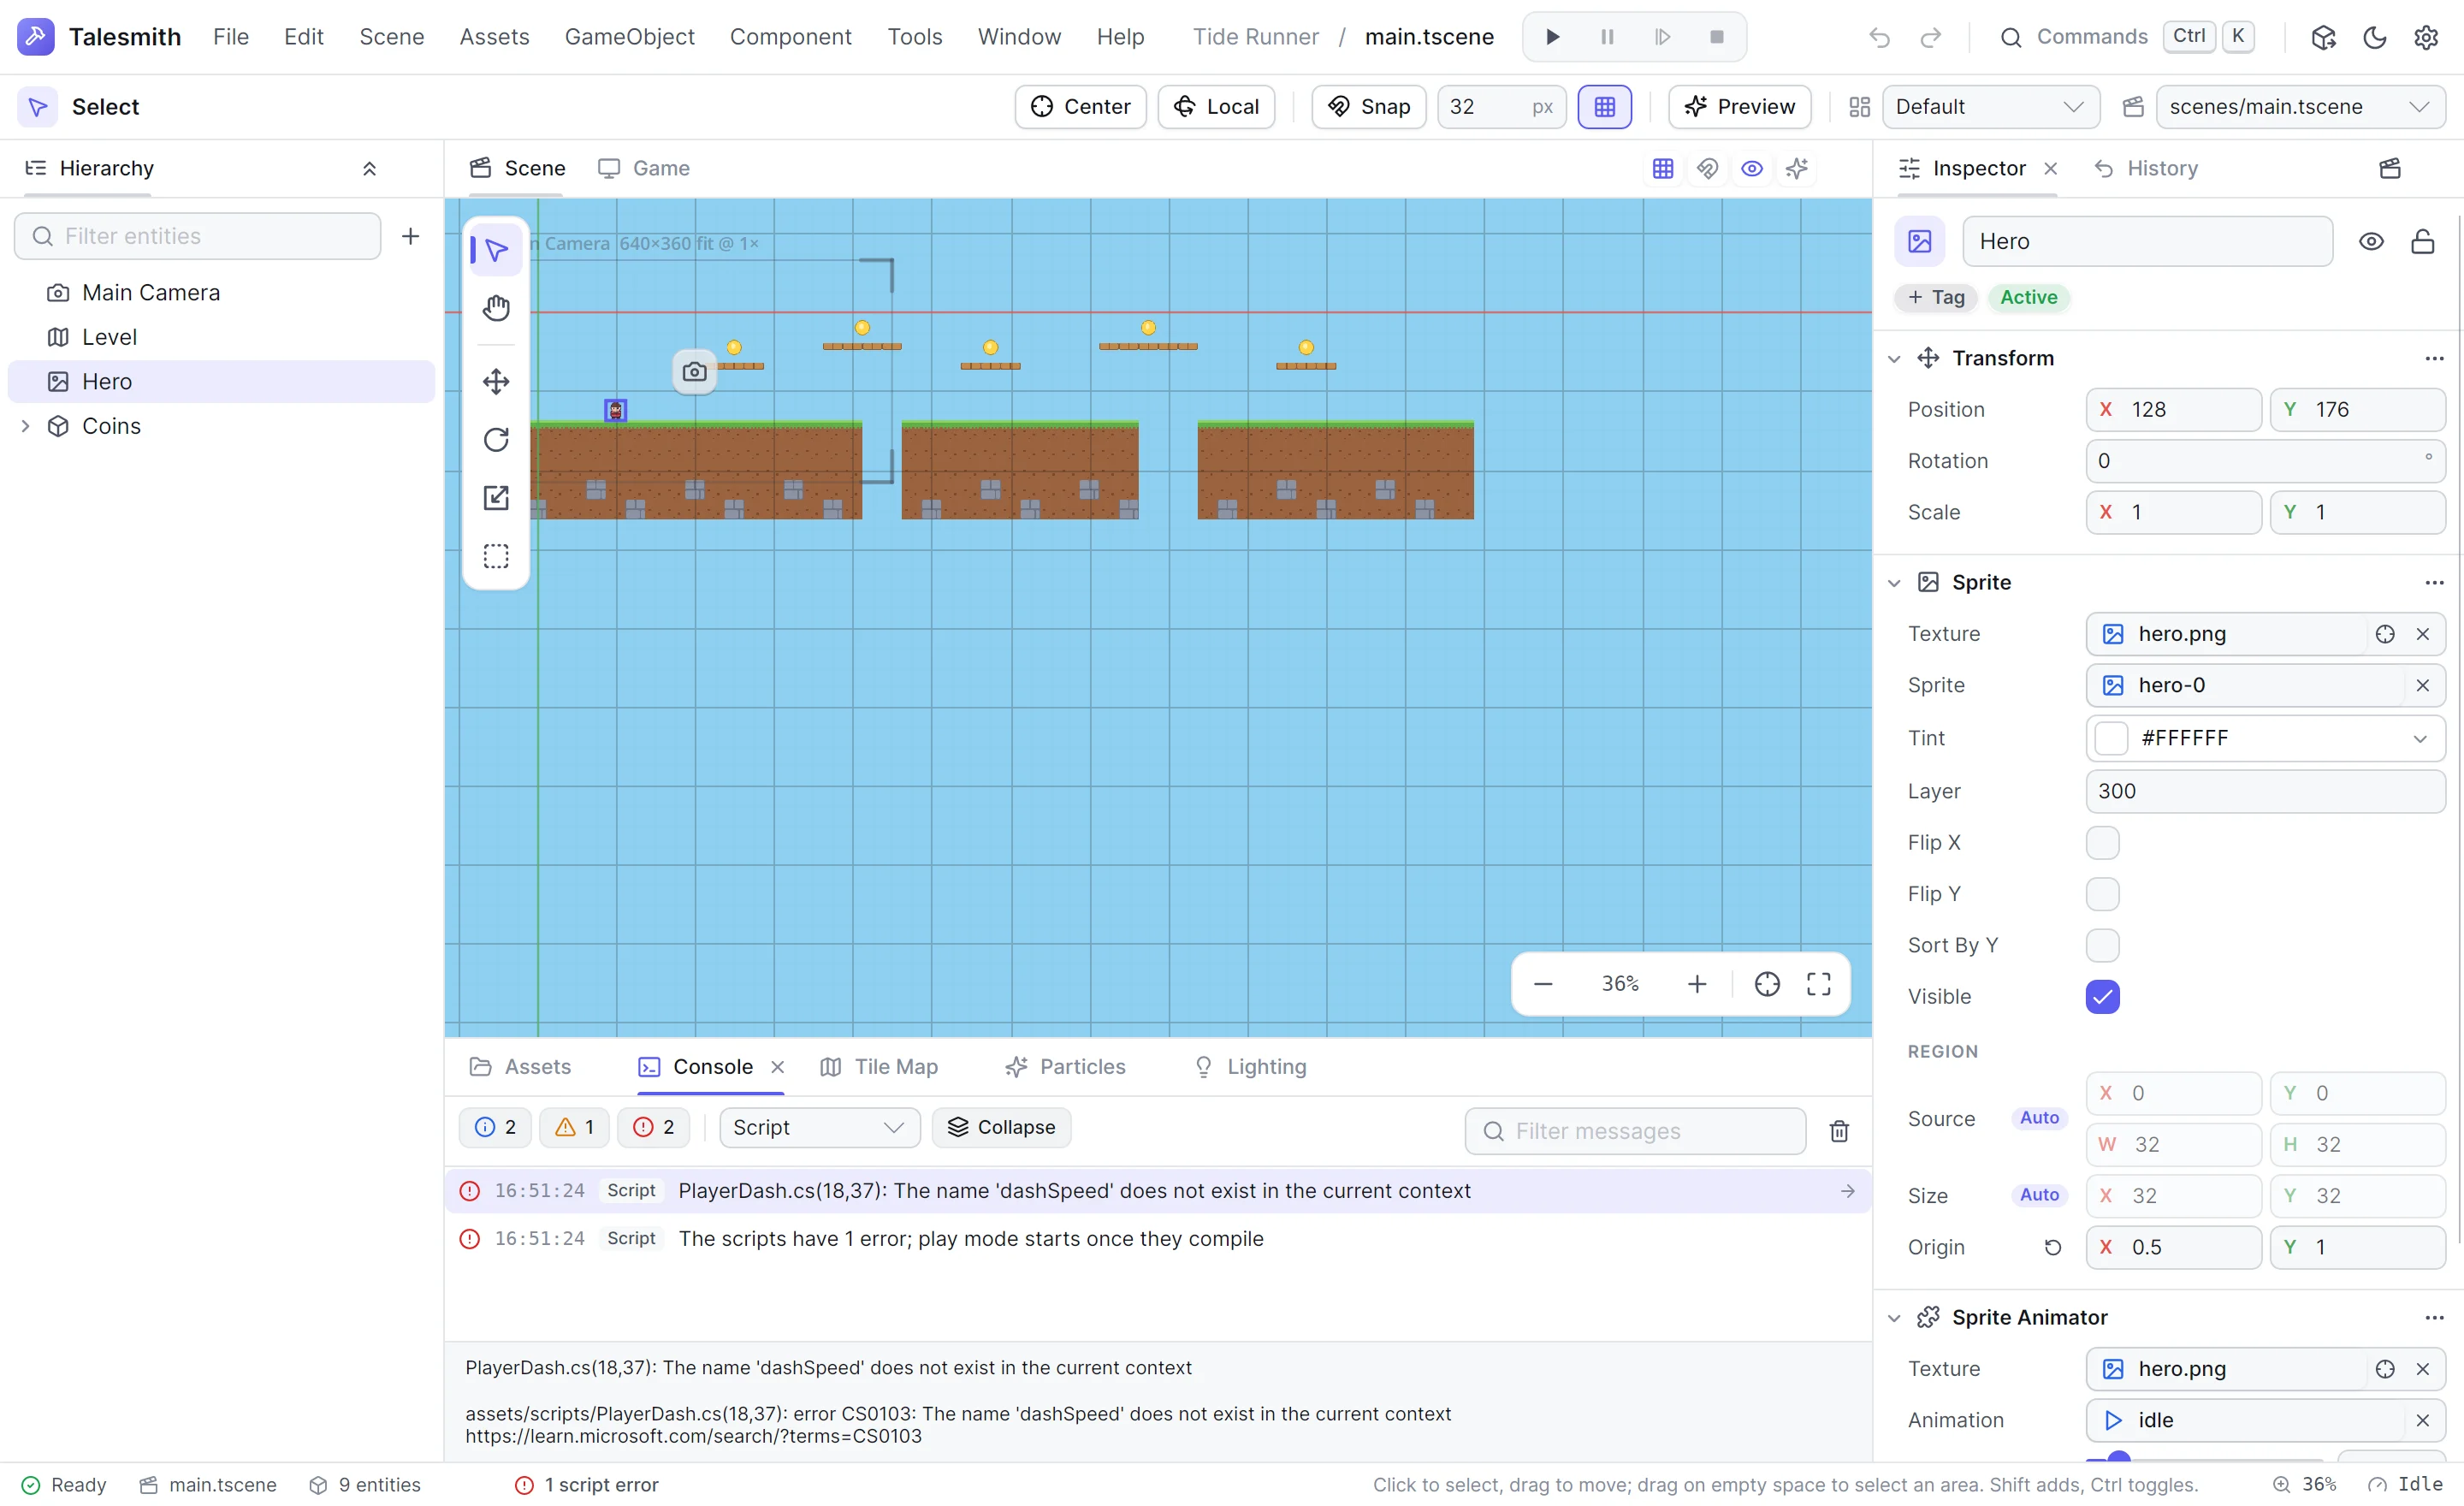The image size is (2464, 1506).
Task: Collapse the Transform section
Action: coord(1893,358)
